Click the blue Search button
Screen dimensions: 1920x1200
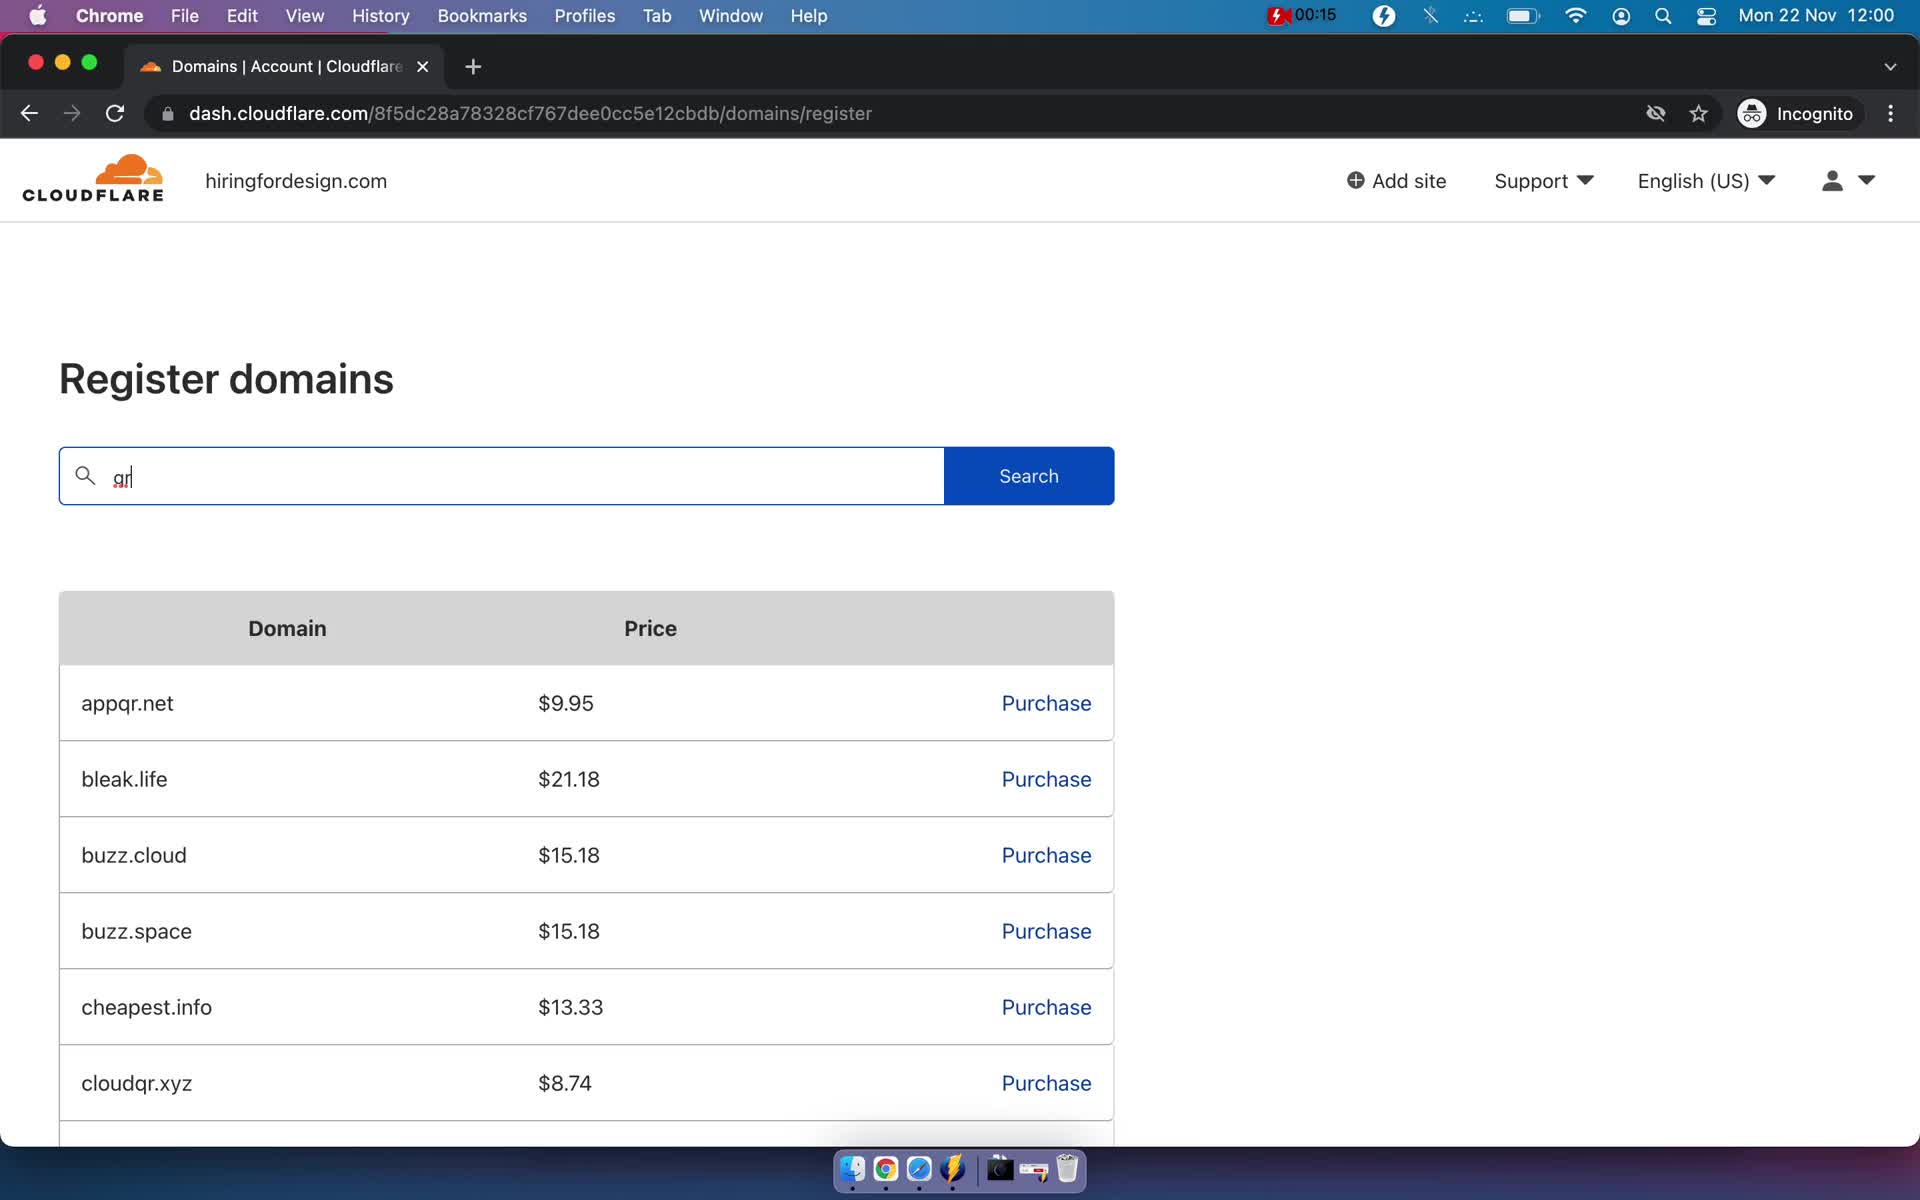point(1029,476)
